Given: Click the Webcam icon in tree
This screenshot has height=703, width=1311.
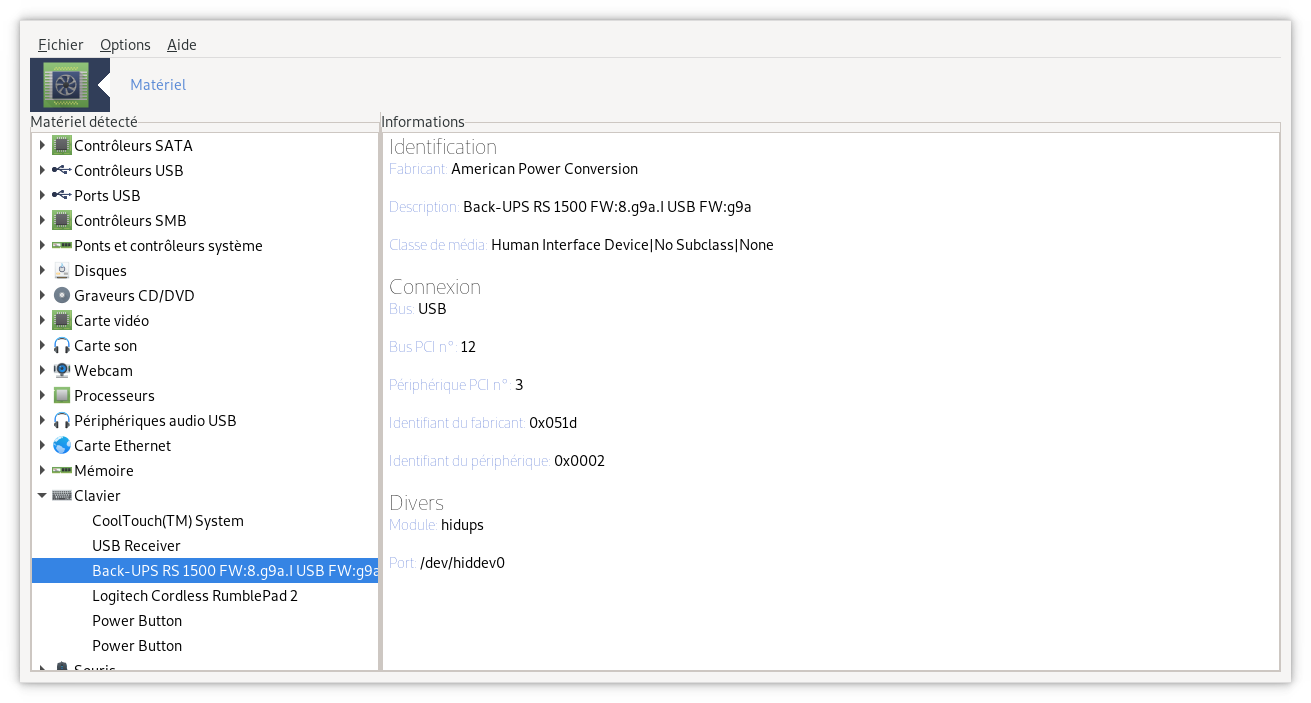Looking at the screenshot, I should [x=62, y=371].
